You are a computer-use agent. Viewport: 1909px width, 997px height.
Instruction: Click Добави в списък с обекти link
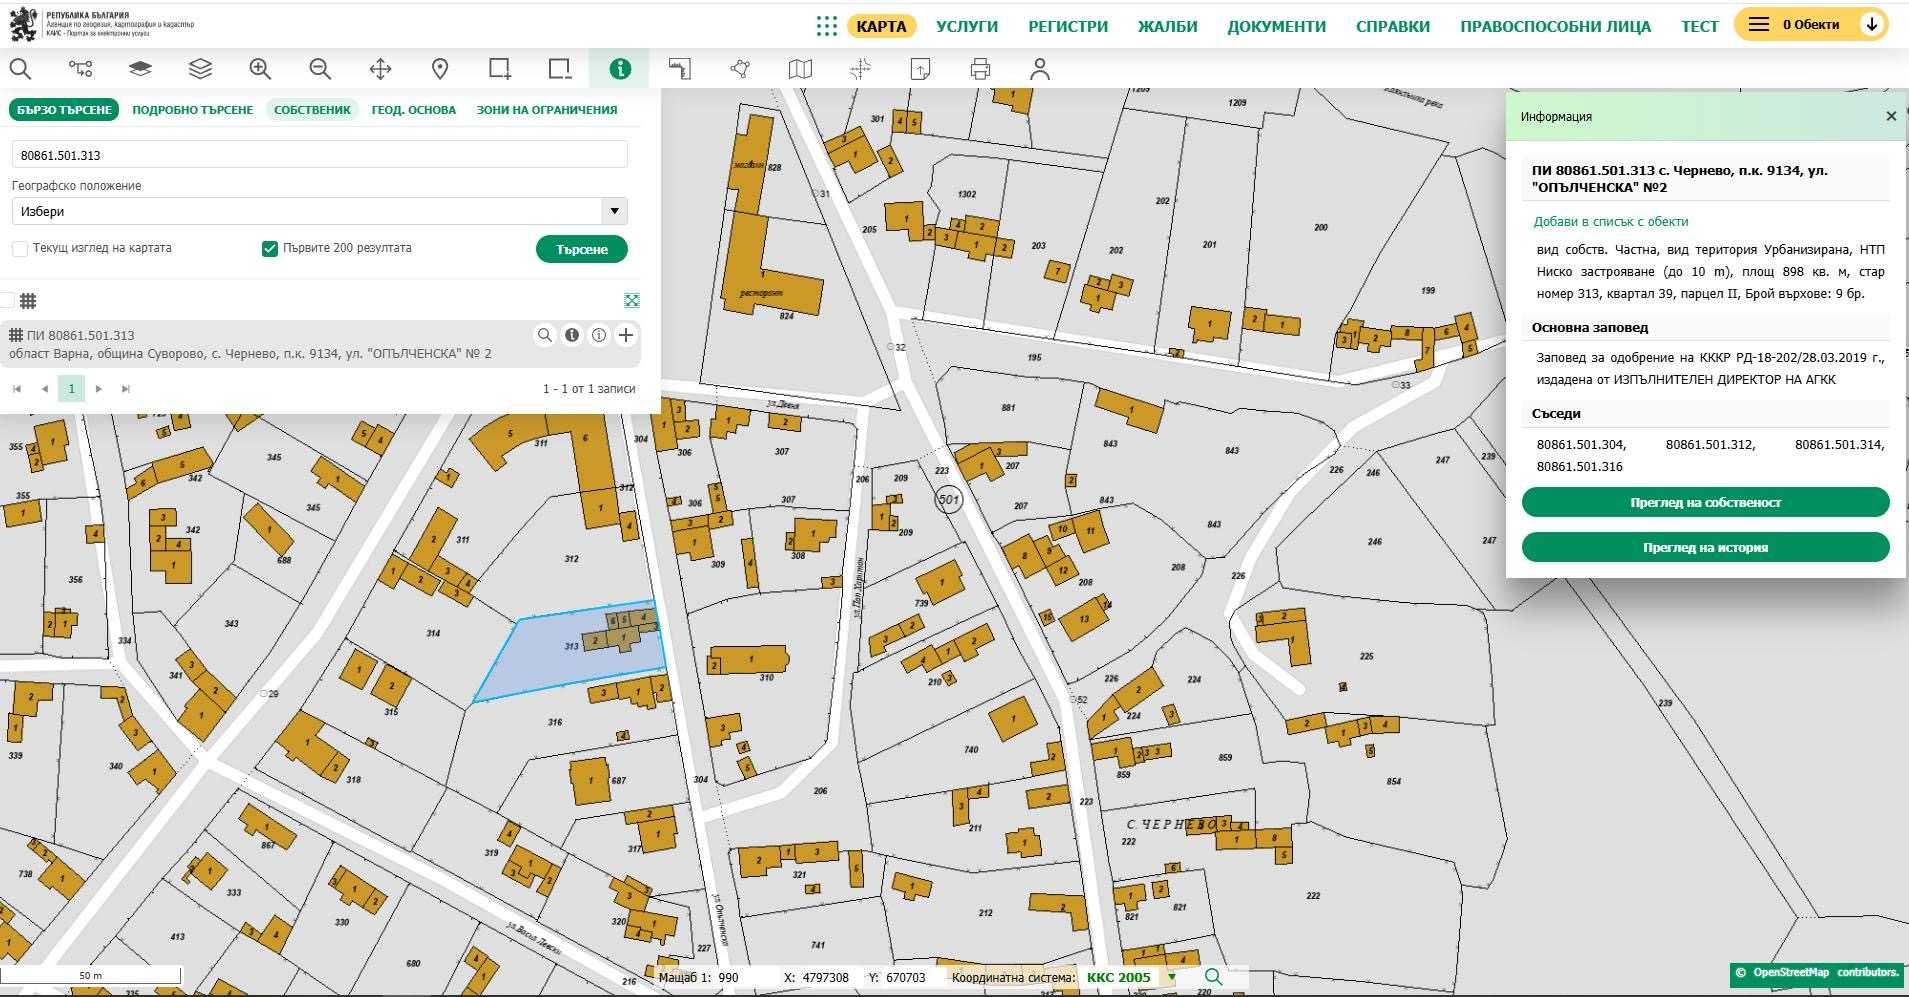(x=1610, y=221)
